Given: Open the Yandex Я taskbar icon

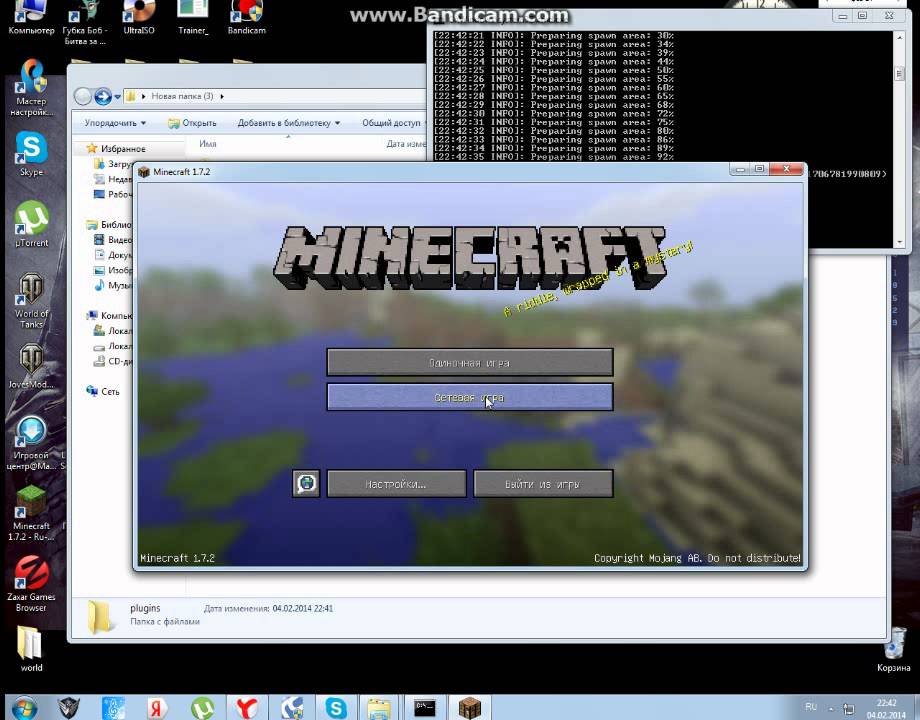Looking at the screenshot, I should (157, 708).
